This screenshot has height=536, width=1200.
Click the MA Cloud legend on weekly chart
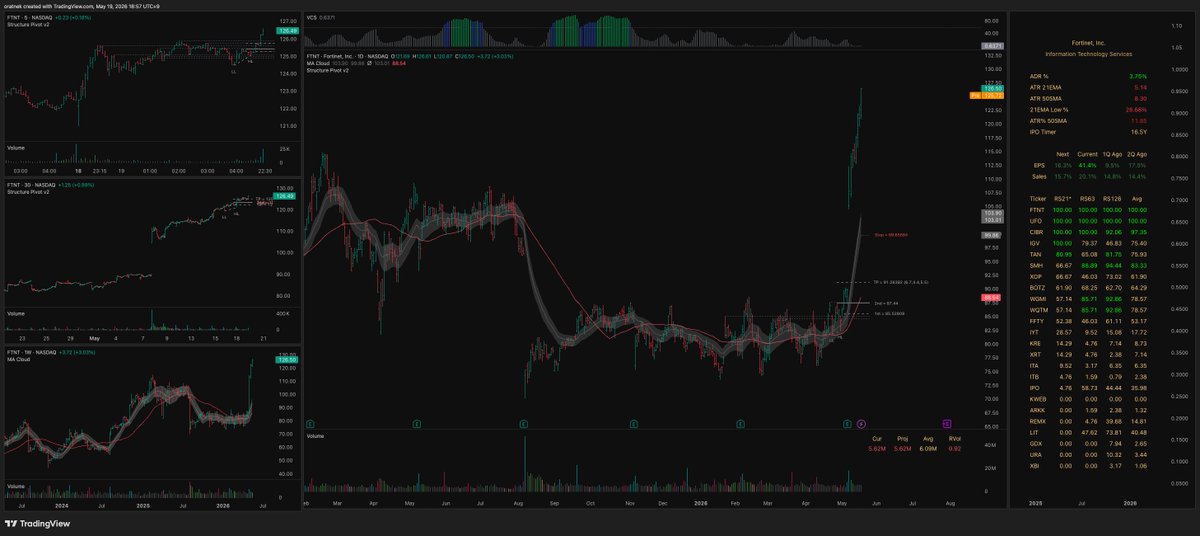[x=19, y=360]
